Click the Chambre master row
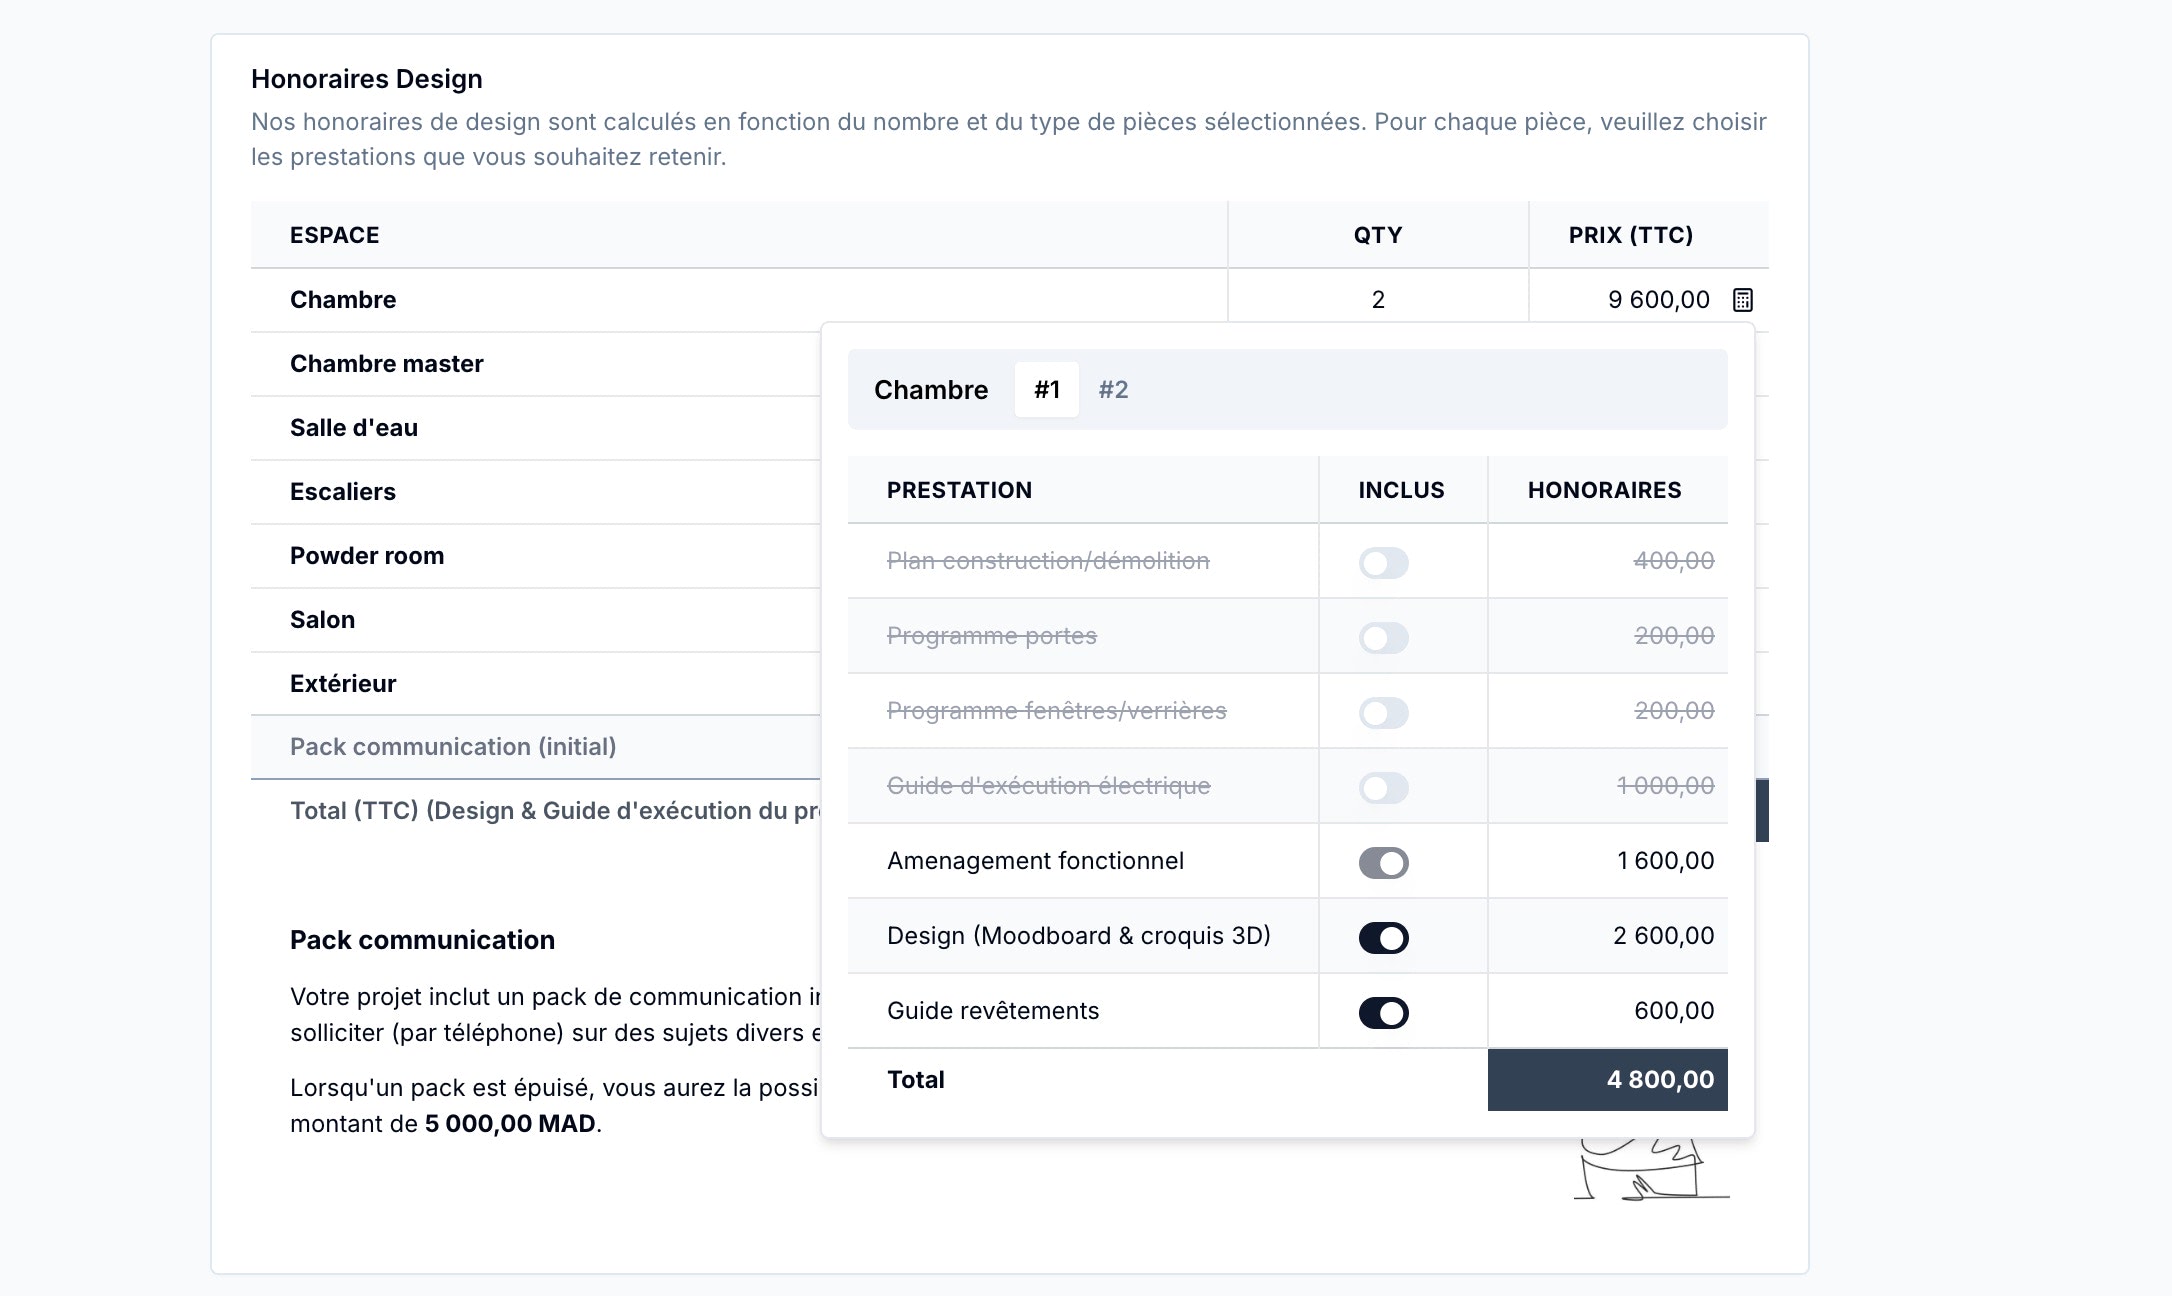The image size is (2172, 1296). point(387,364)
